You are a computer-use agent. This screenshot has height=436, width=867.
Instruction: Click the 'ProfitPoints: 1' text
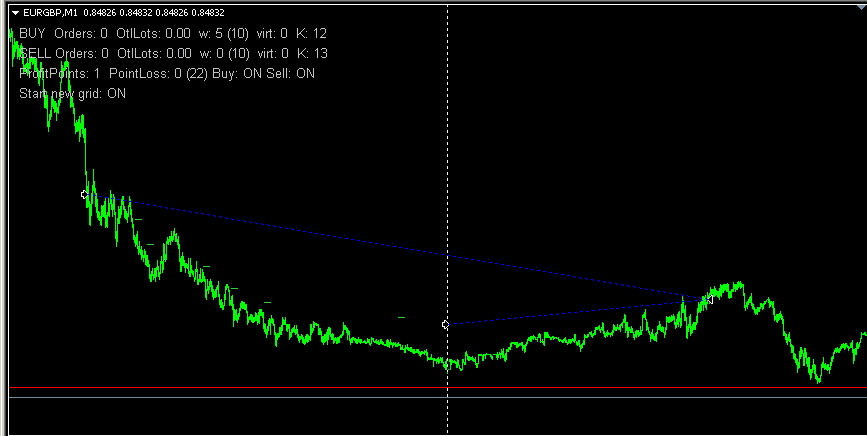[x=60, y=73]
